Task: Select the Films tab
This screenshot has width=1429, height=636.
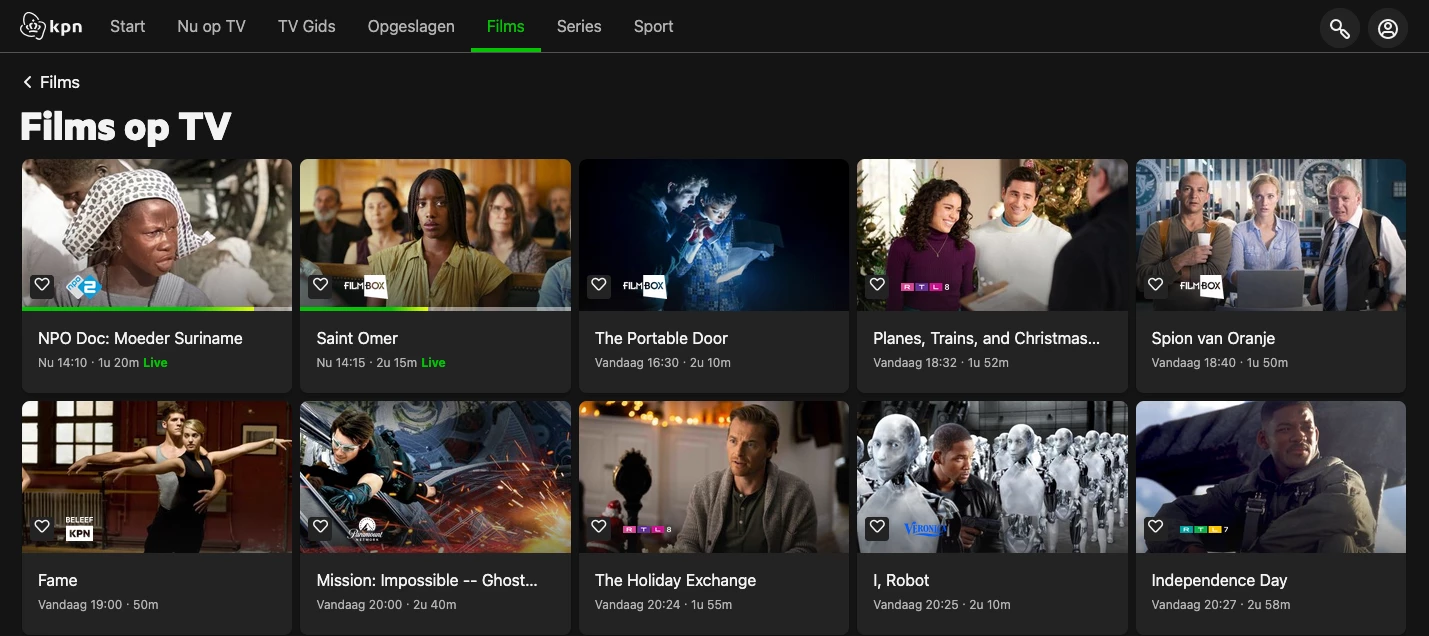Action: coord(506,27)
